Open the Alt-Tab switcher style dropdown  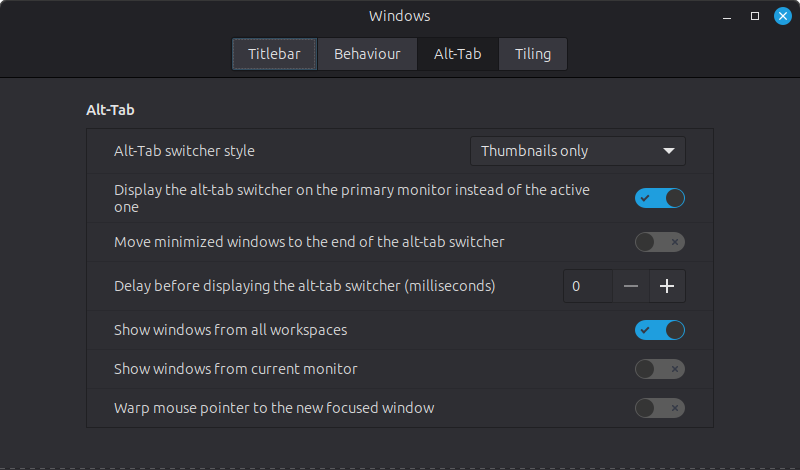(x=578, y=151)
